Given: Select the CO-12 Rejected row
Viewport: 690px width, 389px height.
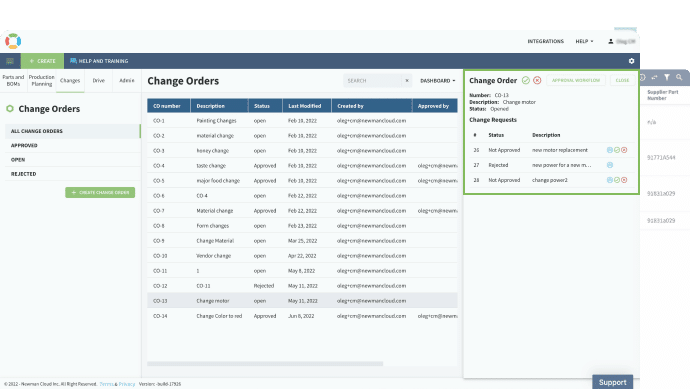Looking at the screenshot, I should point(302,286).
